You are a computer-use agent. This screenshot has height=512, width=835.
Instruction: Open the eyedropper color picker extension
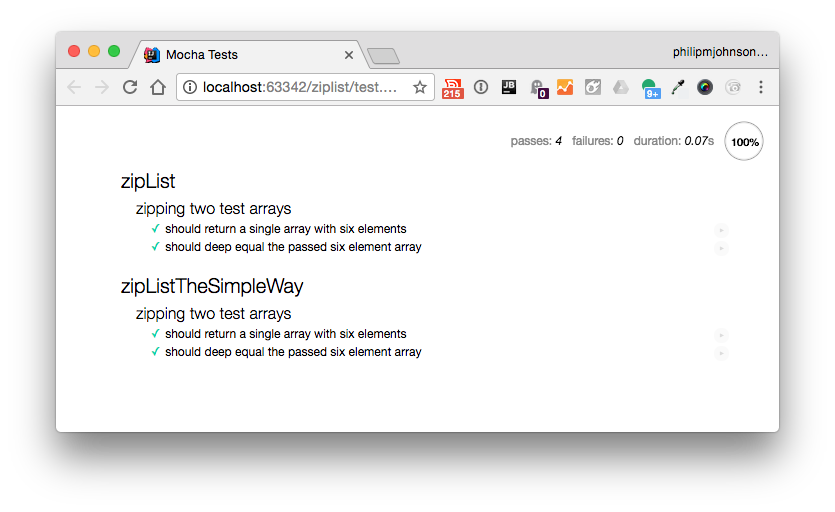point(678,87)
